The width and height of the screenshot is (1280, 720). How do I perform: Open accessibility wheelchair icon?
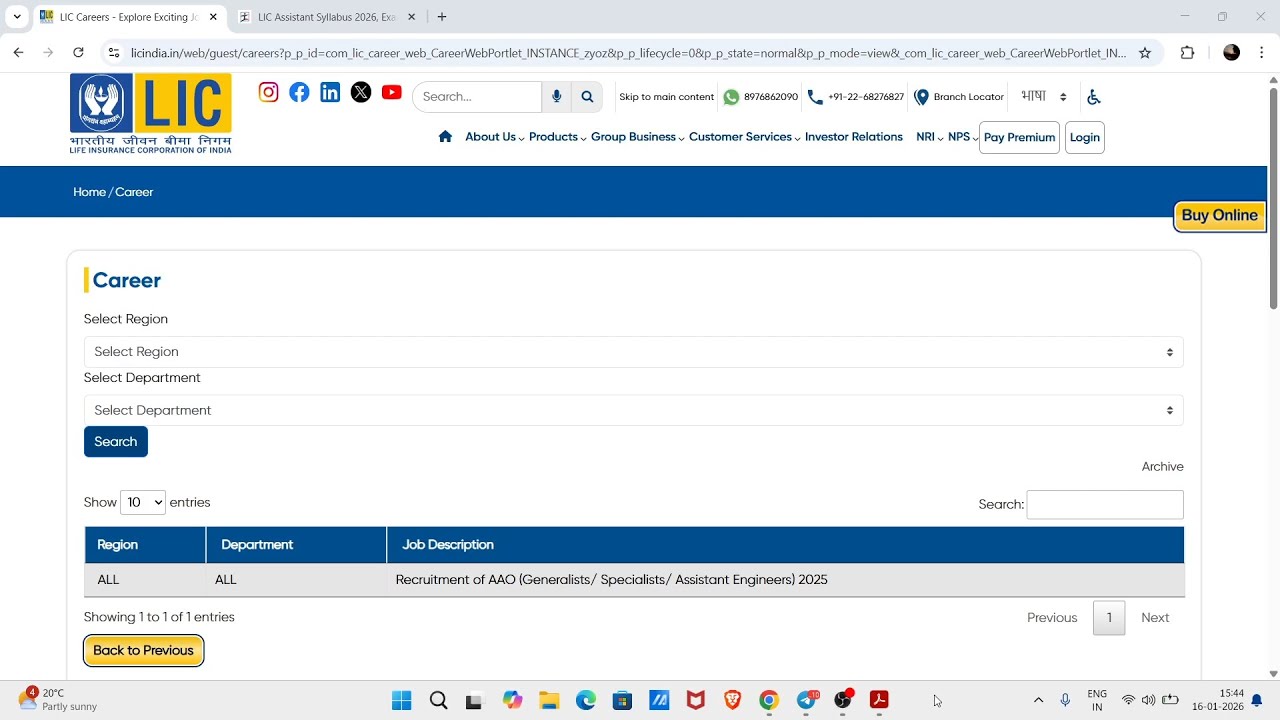(1093, 97)
